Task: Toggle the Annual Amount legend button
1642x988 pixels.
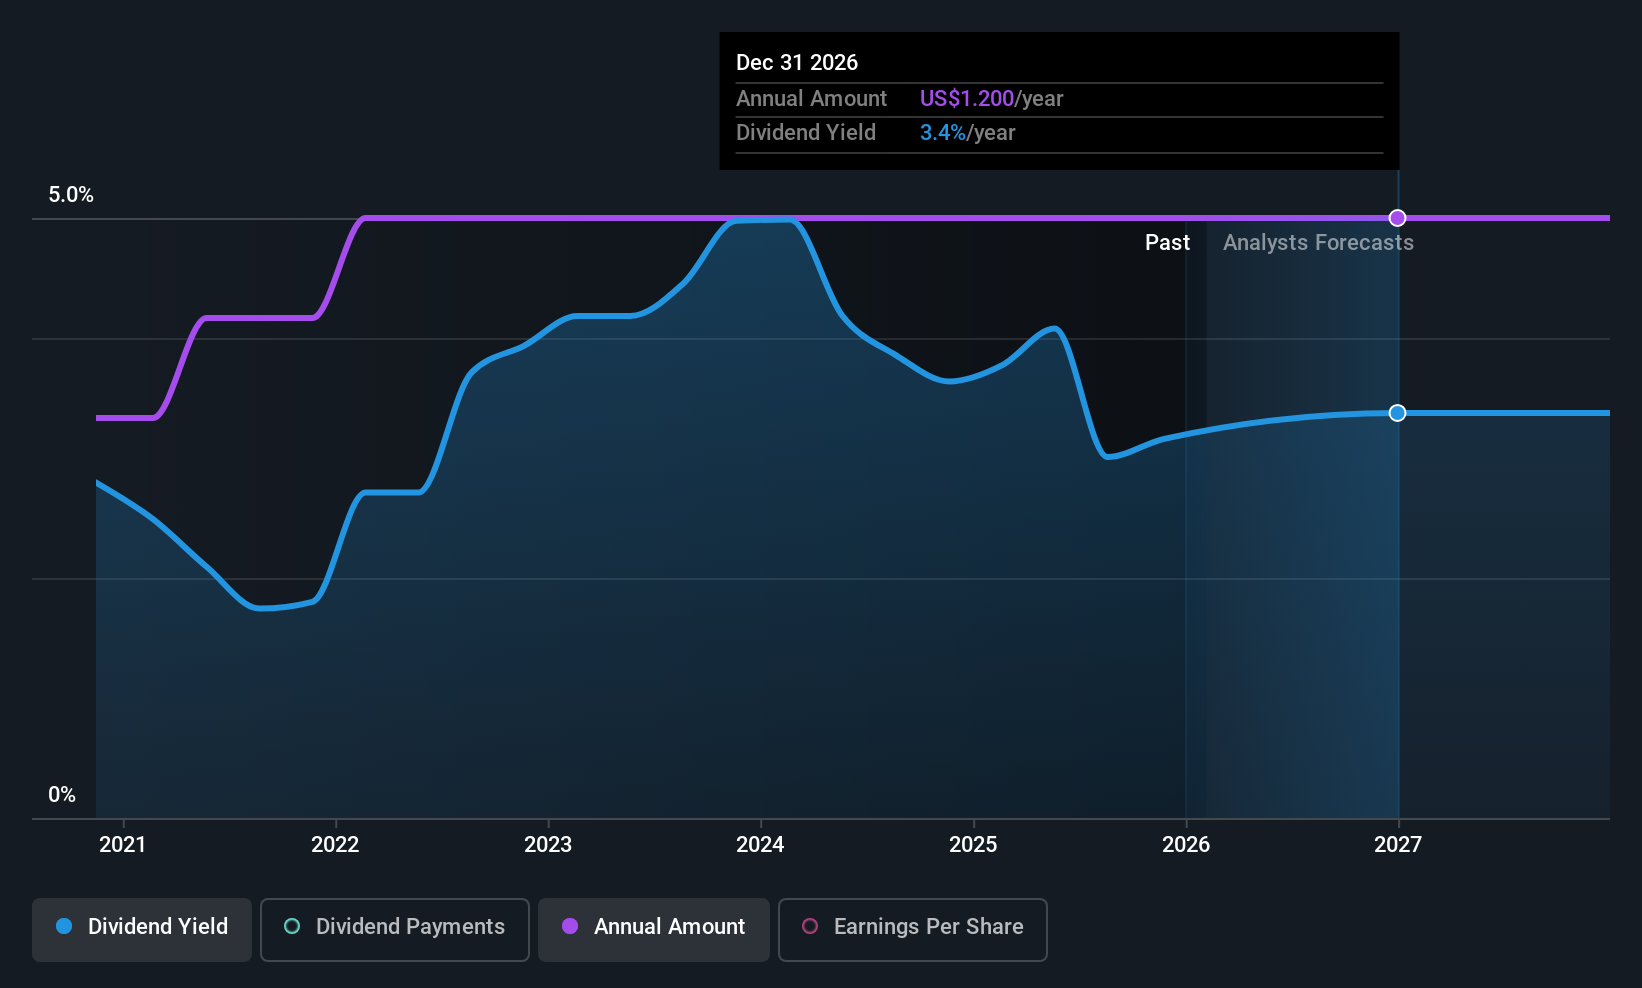Action: click(654, 929)
